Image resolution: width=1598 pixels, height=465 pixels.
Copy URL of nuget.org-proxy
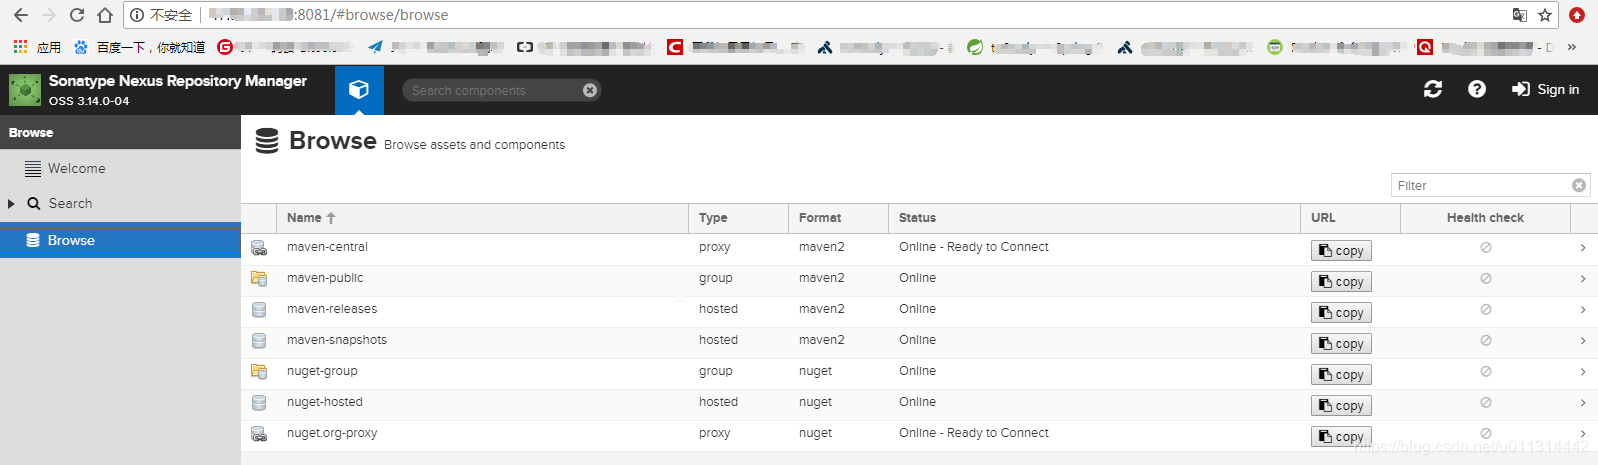pos(1341,437)
